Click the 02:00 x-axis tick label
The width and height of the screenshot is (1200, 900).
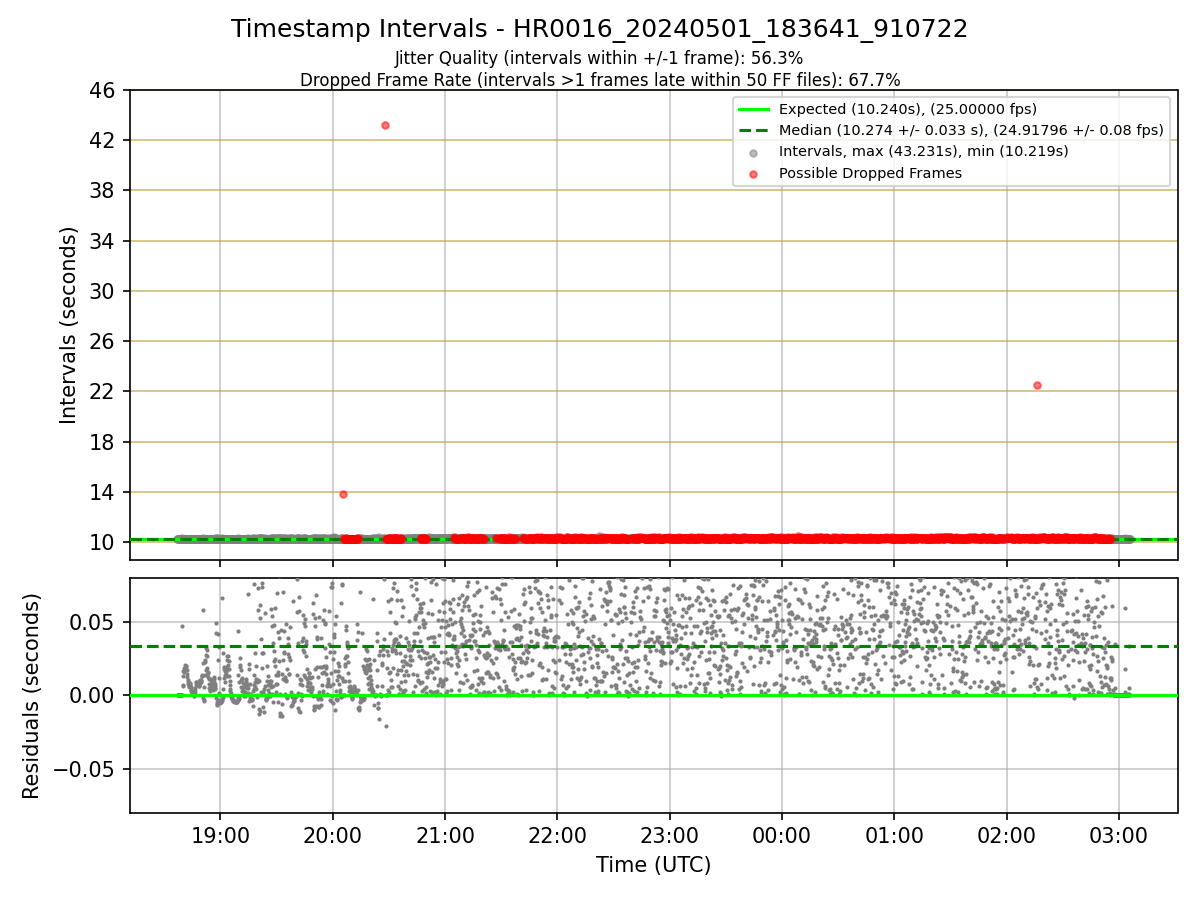(1006, 834)
